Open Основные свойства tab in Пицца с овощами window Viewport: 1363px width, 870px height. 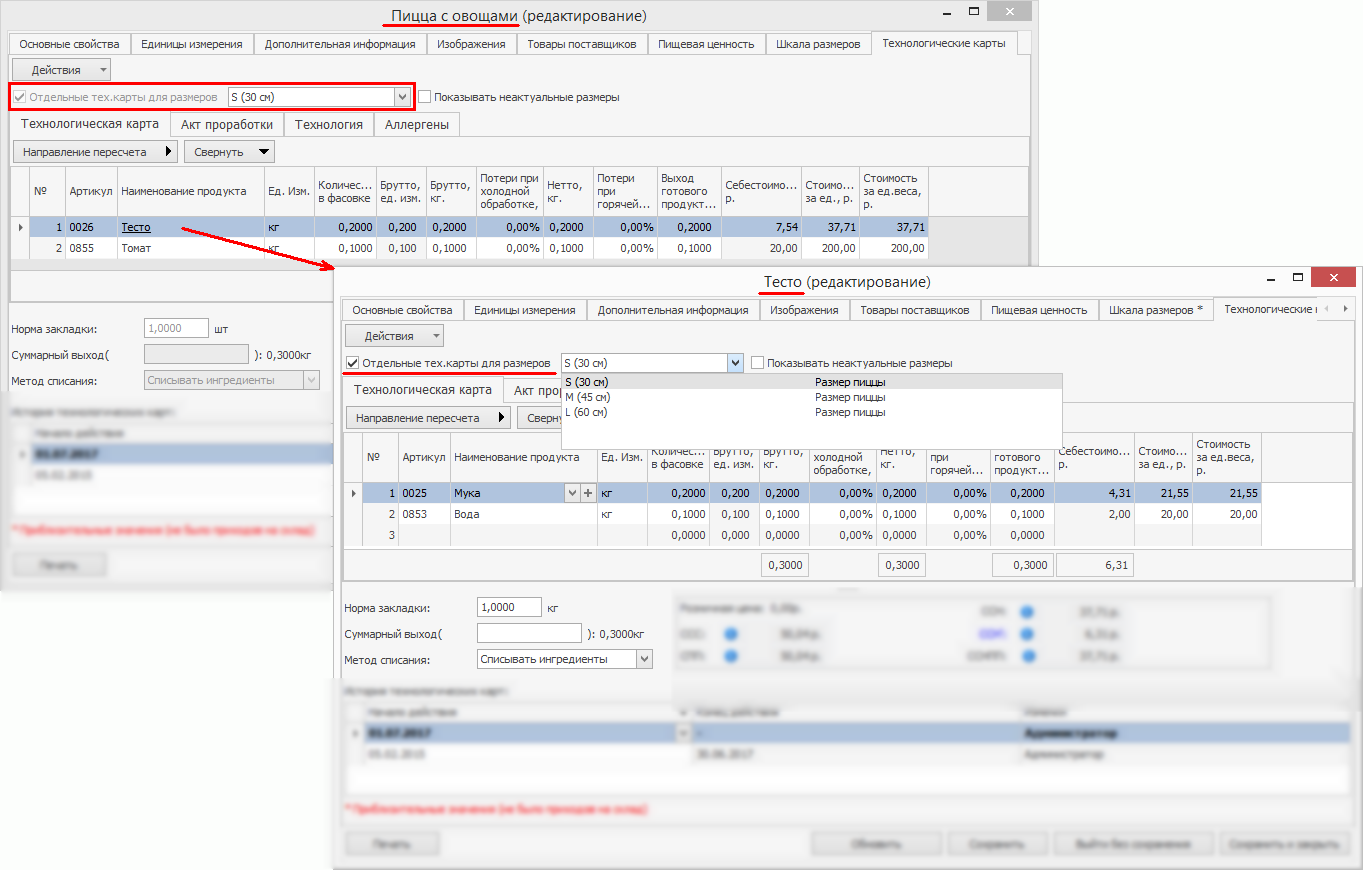pos(70,44)
